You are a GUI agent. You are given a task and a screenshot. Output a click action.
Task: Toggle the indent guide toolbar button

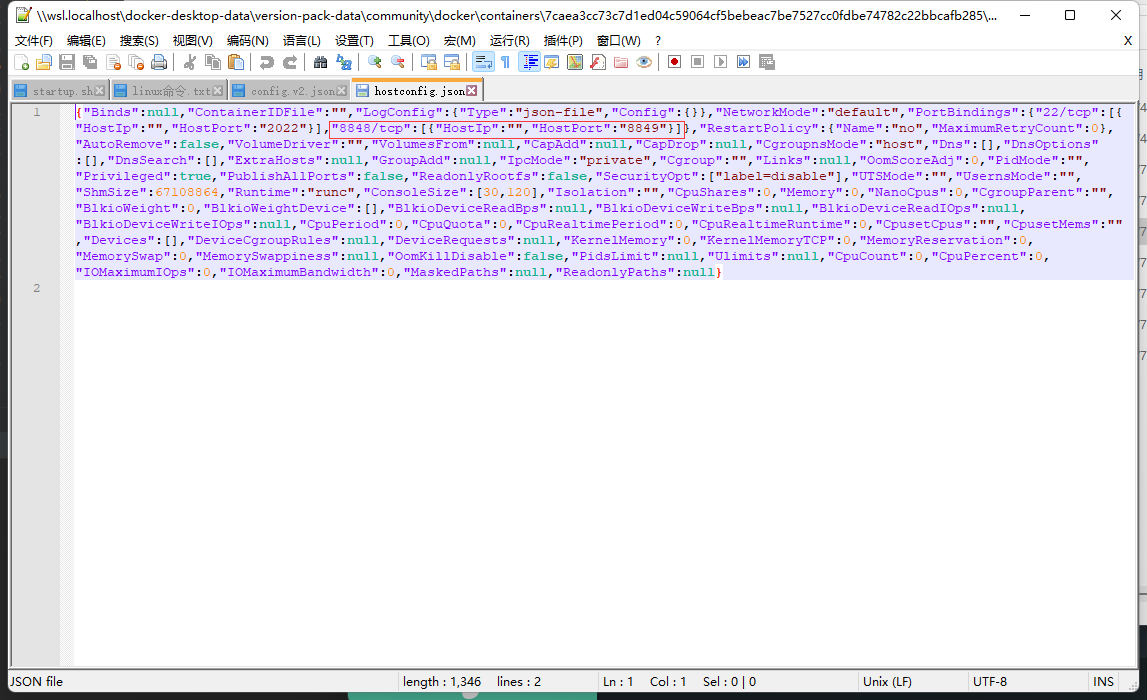[x=530, y=62]
